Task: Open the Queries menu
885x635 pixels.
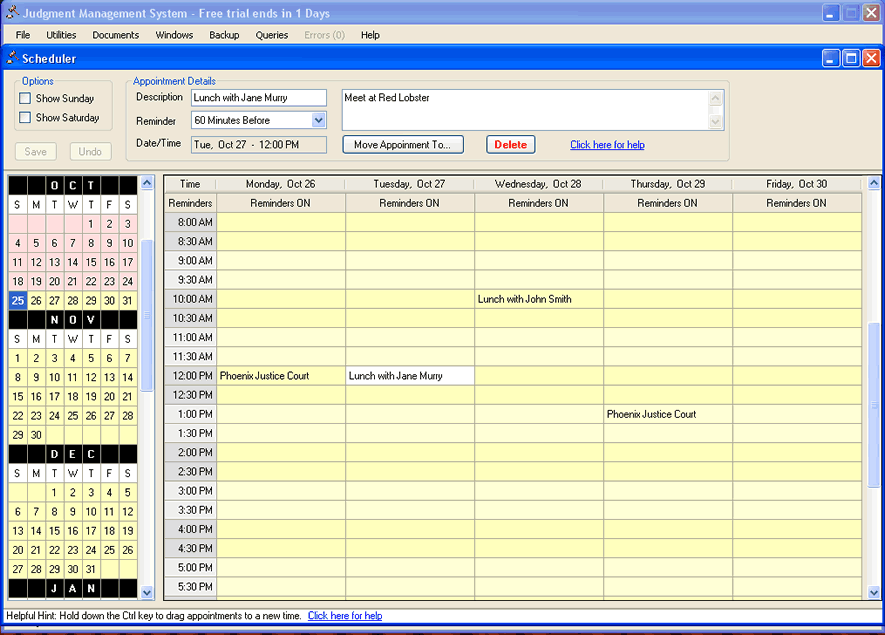Action: tap(271, 35)
